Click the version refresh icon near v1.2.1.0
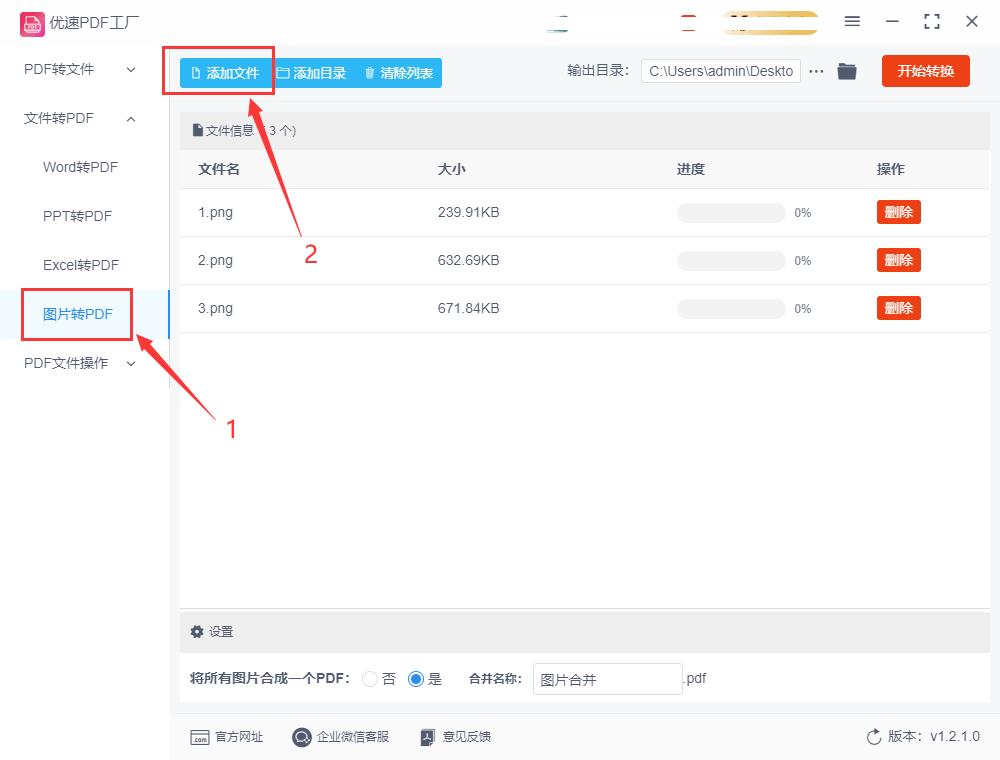 (x=872, y=736)
